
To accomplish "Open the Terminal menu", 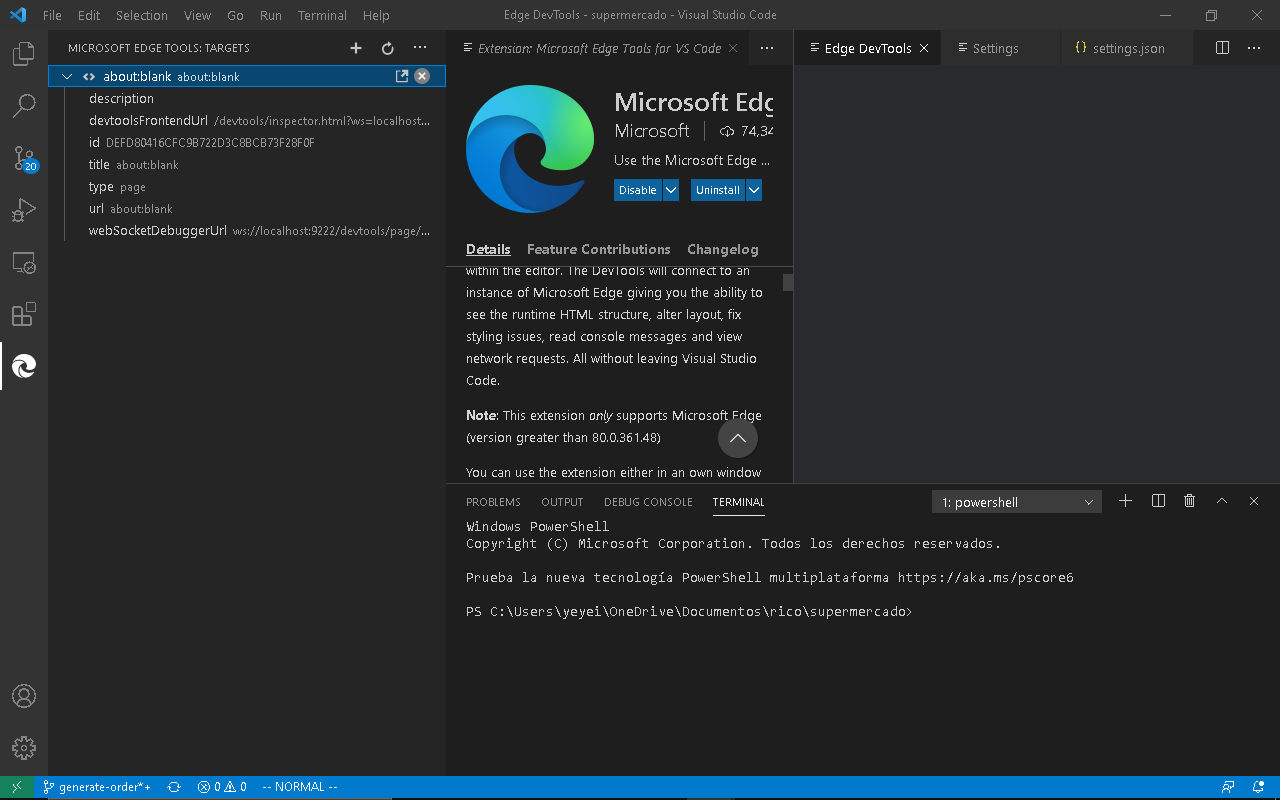I will click(323, 15).
